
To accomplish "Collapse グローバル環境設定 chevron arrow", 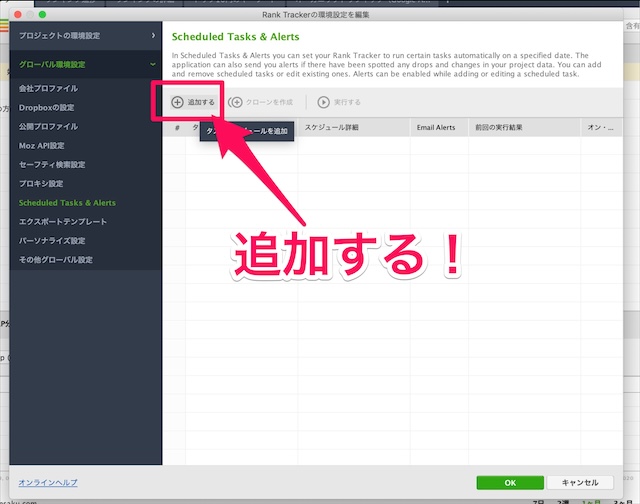I will click(153, 64).
